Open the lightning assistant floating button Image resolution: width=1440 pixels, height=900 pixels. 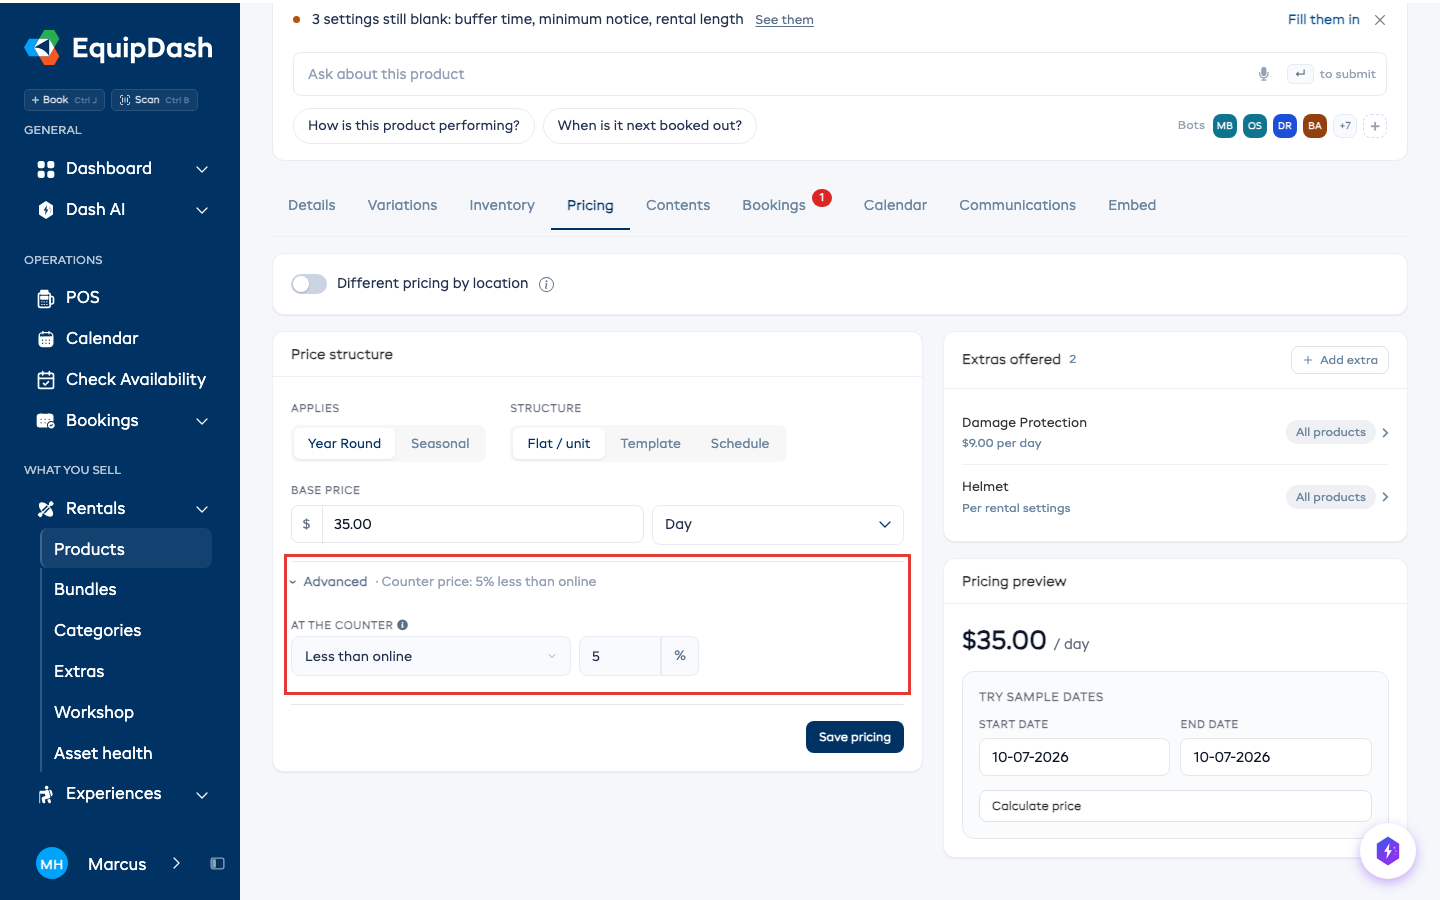click(x=1388, y=851)
